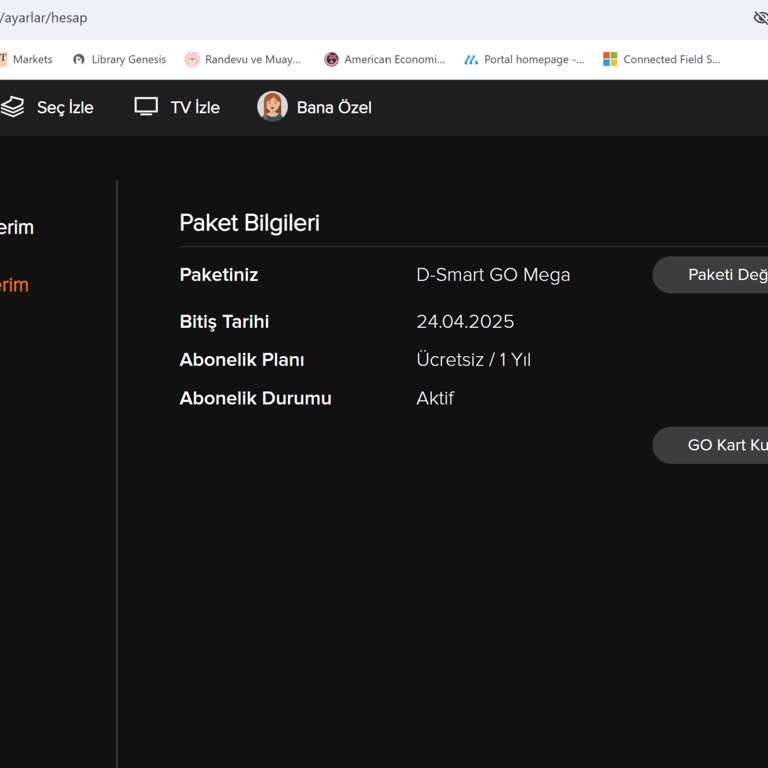Click the Portal homepage bookmark icon
Screen dimensions: 768x768
(471, 59)
